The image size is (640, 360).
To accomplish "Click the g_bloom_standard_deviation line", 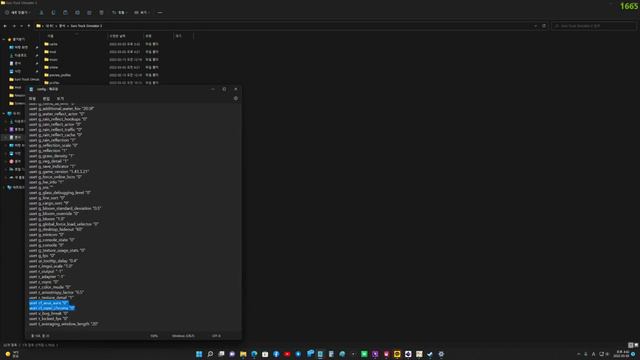I will pos(65,209).
